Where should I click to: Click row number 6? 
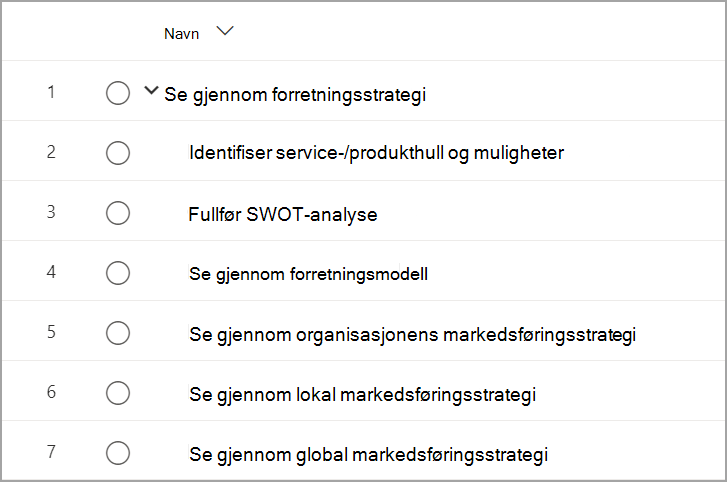[x=51, y=392]
